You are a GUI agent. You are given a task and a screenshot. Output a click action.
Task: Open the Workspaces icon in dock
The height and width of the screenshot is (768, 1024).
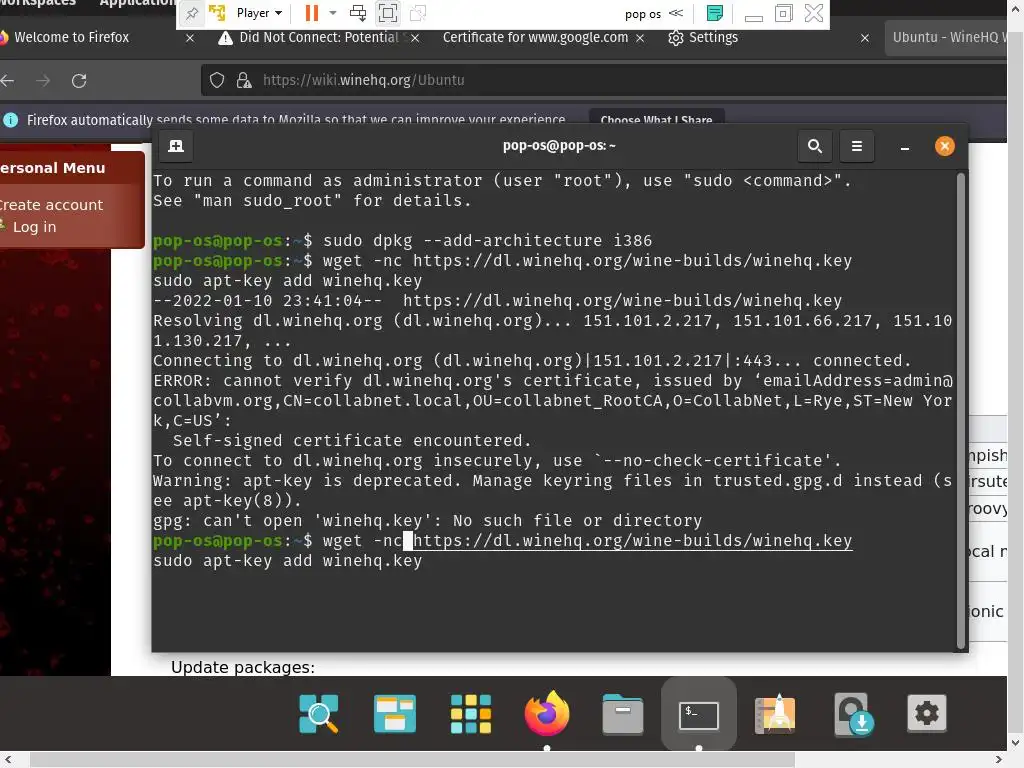point(394,714)
